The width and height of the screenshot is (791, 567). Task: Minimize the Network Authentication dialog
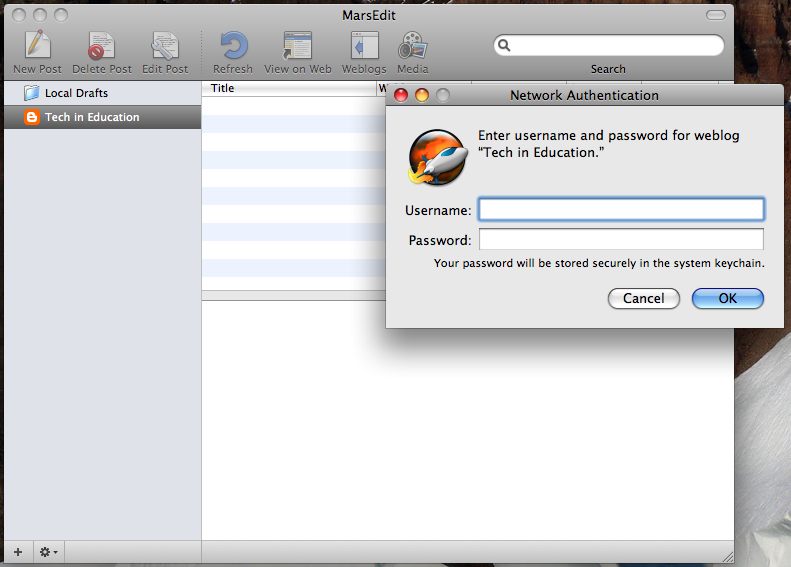(x=422, y=95)
